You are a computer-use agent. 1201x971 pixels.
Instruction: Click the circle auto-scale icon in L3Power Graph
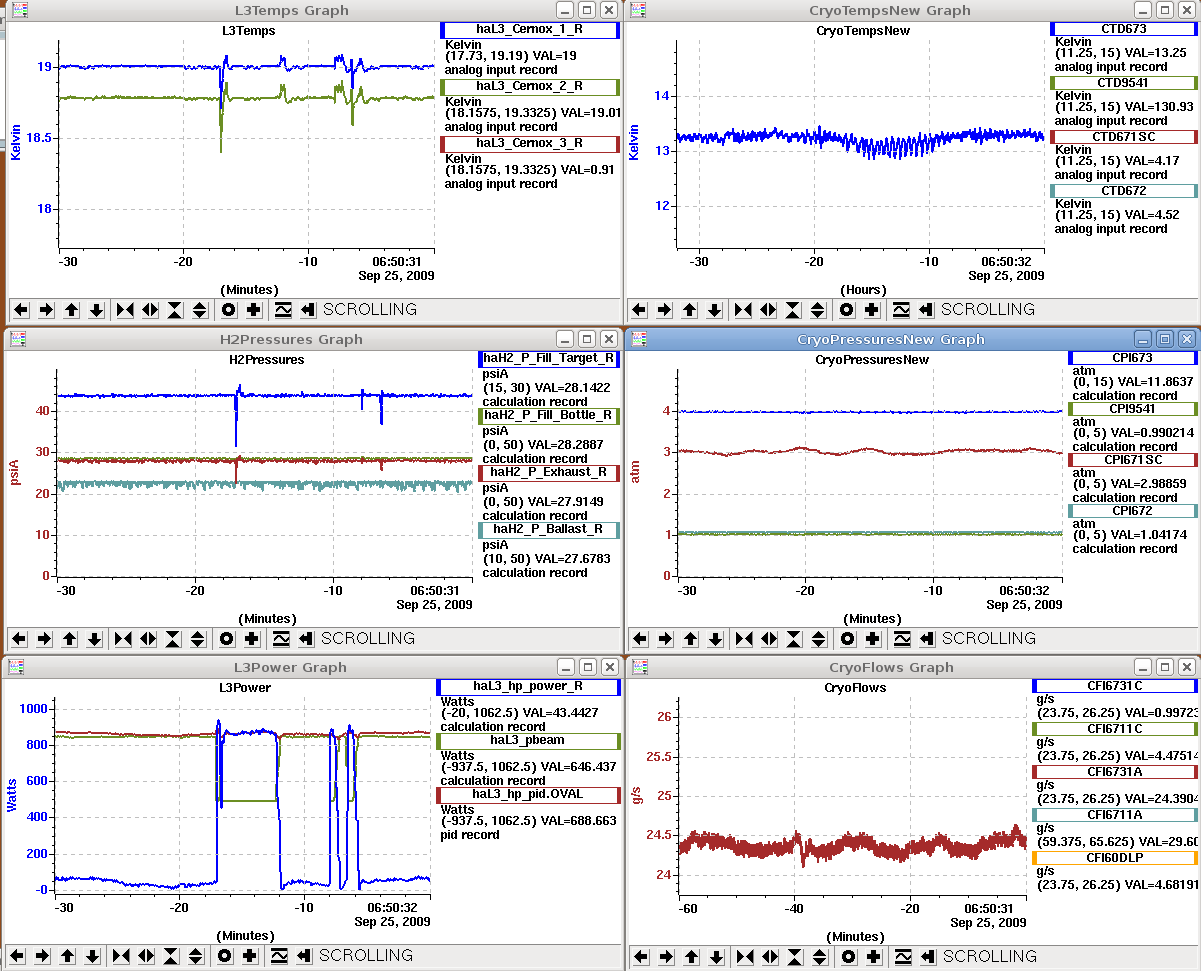click(x=225, y=956)
